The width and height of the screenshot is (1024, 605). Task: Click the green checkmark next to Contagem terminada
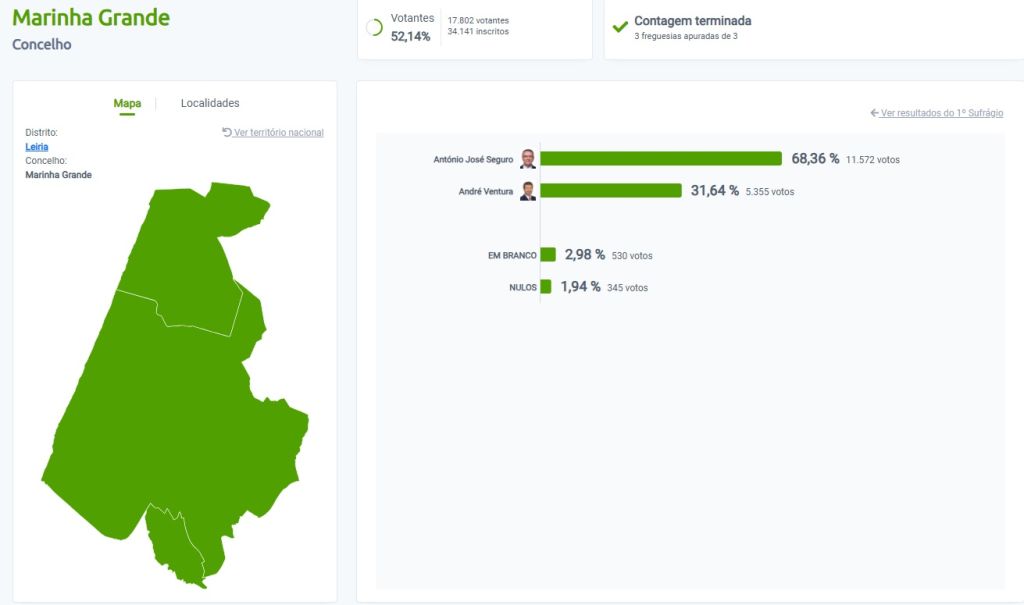pos(620,27)
